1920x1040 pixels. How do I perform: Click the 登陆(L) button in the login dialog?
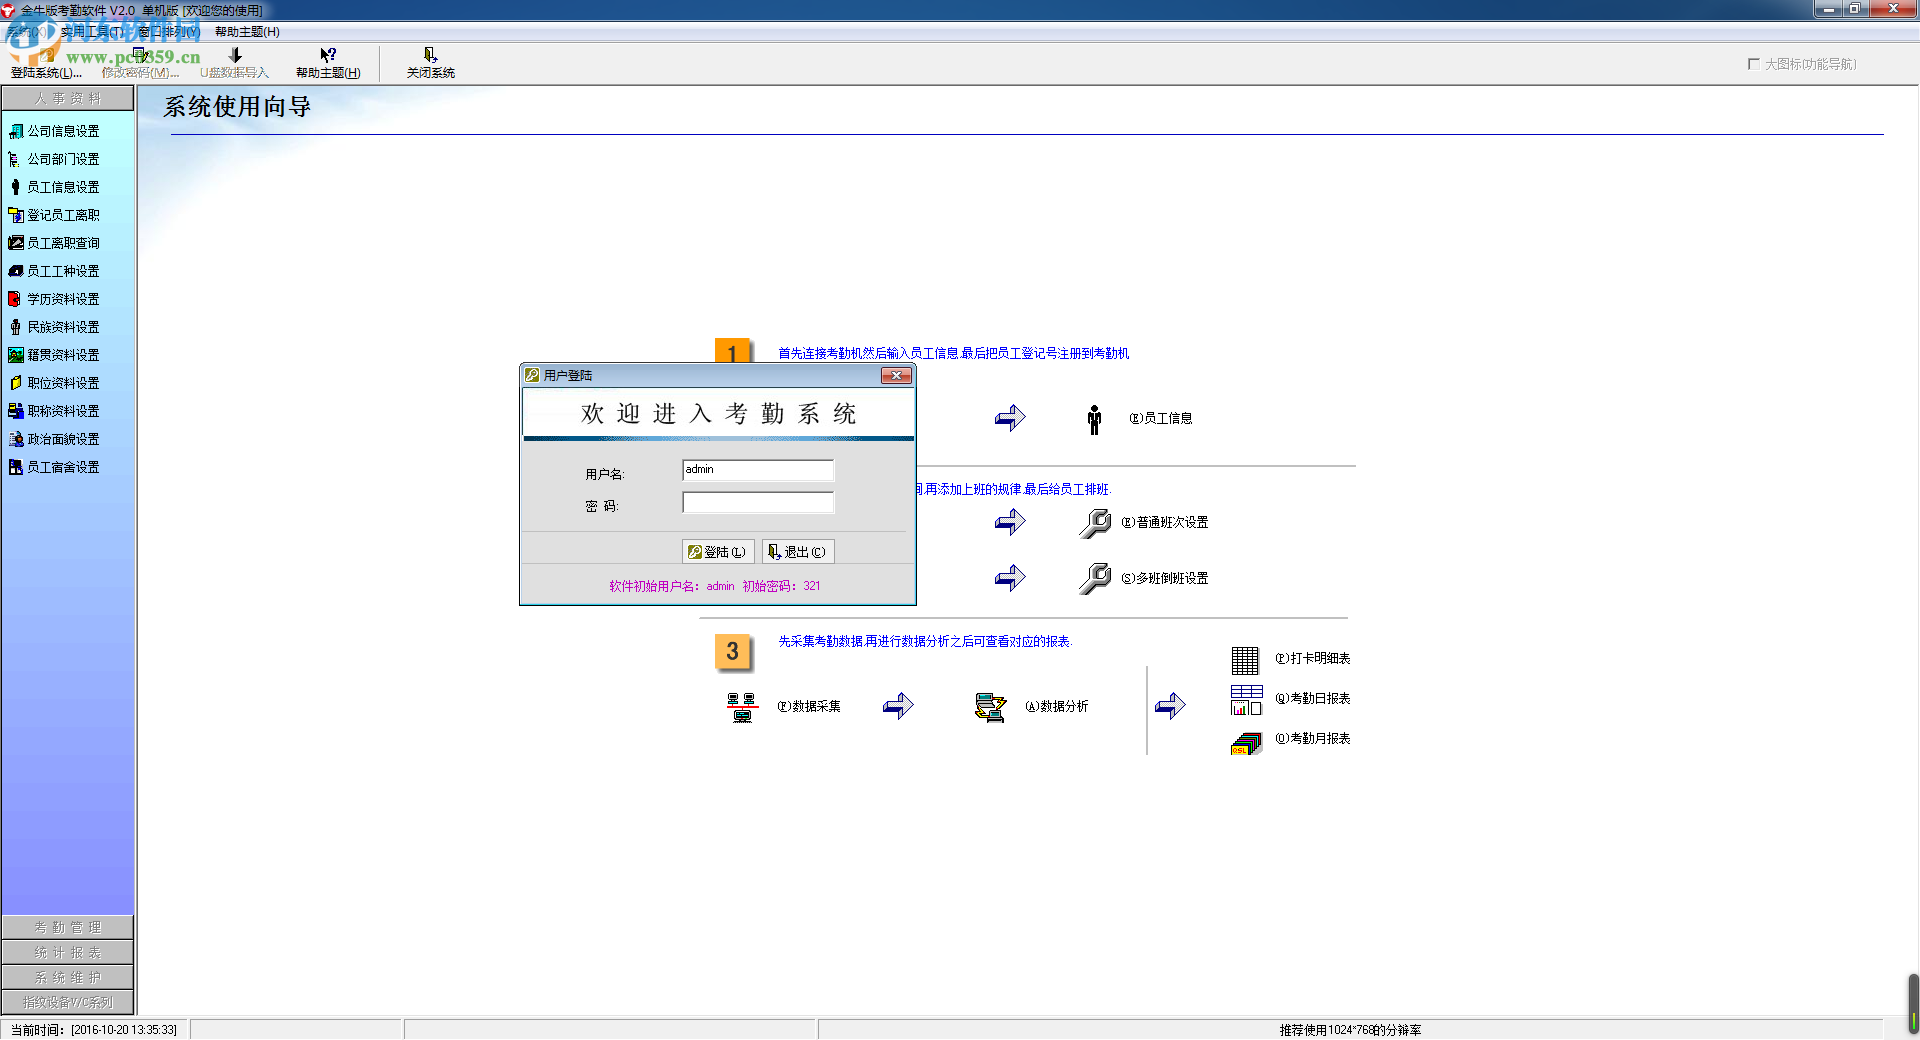(718, 552)
